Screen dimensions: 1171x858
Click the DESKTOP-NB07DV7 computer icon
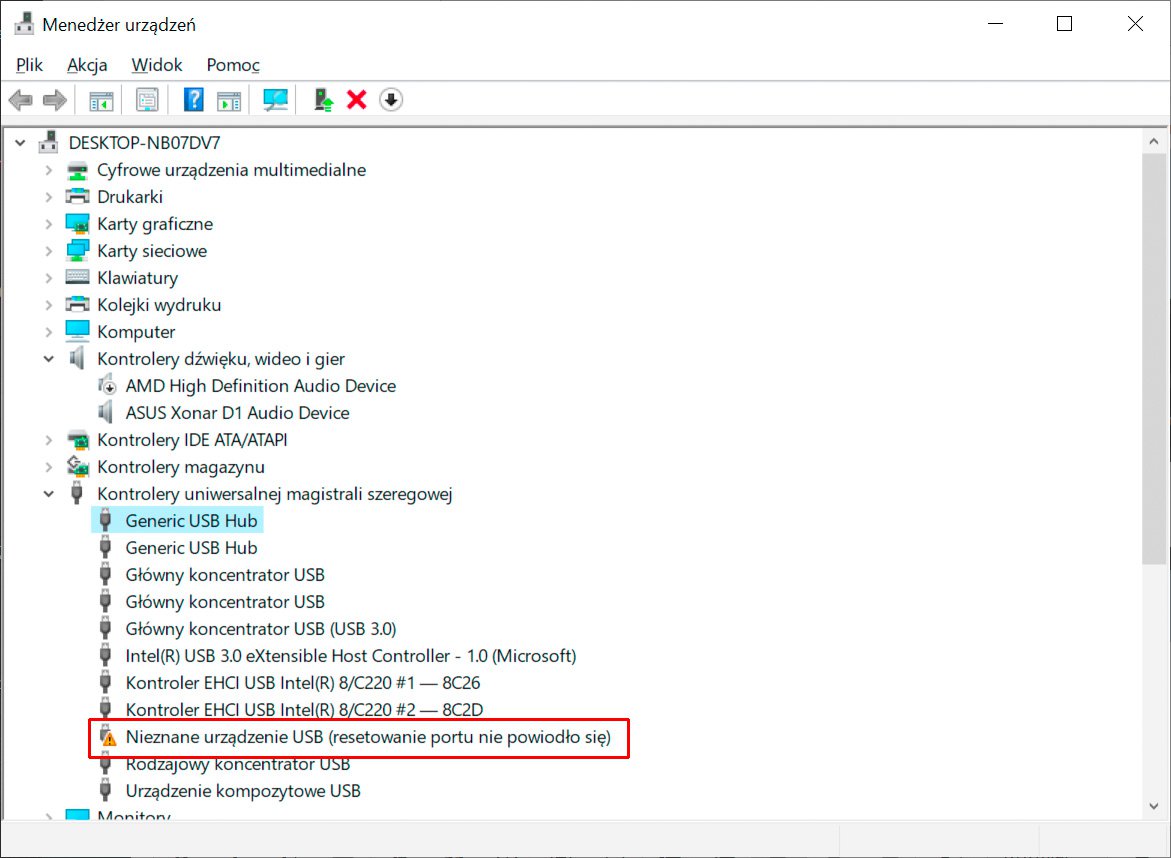tap(49, 142)
